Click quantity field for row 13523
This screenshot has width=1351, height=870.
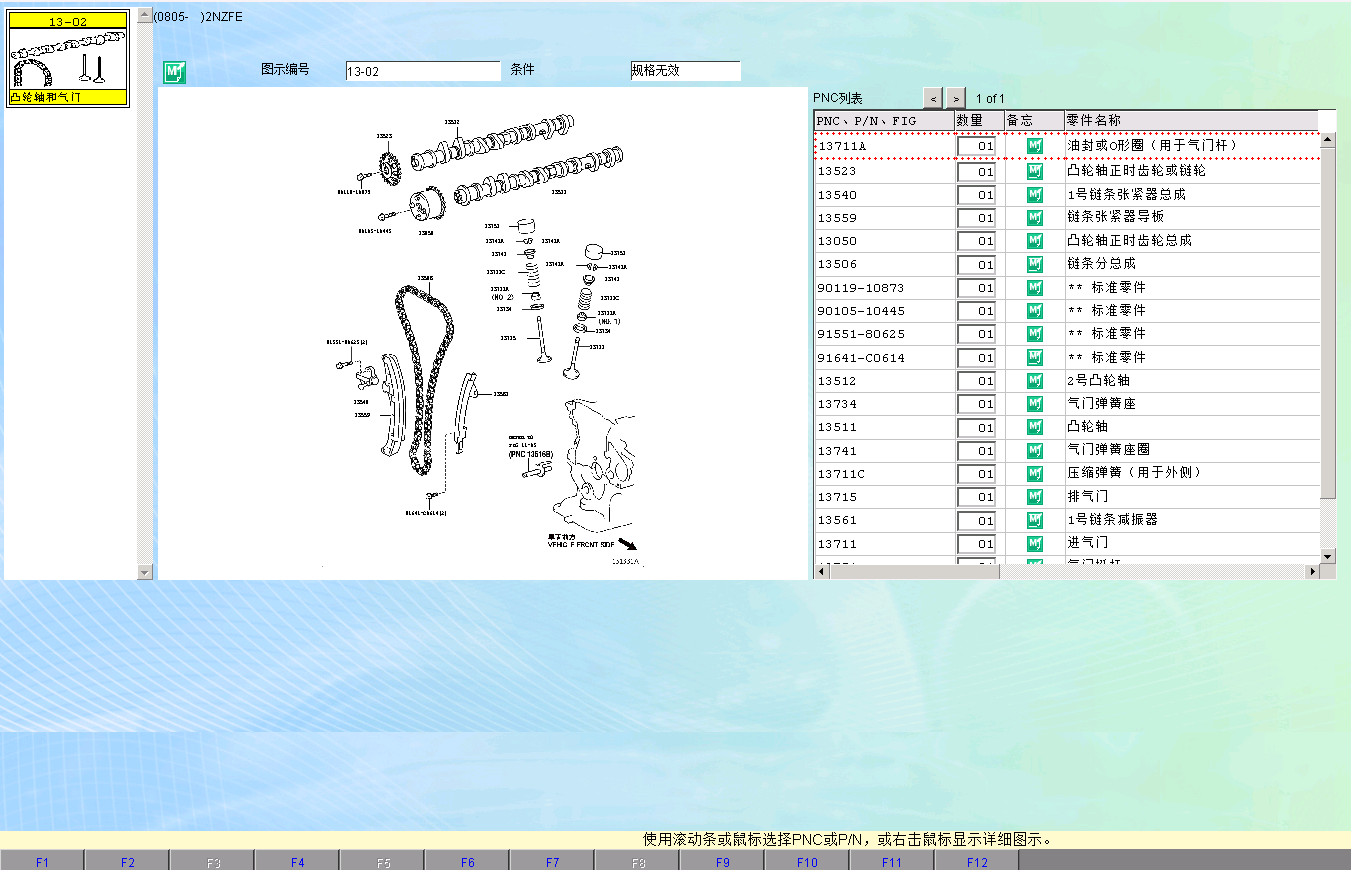(x=976, y=172)
